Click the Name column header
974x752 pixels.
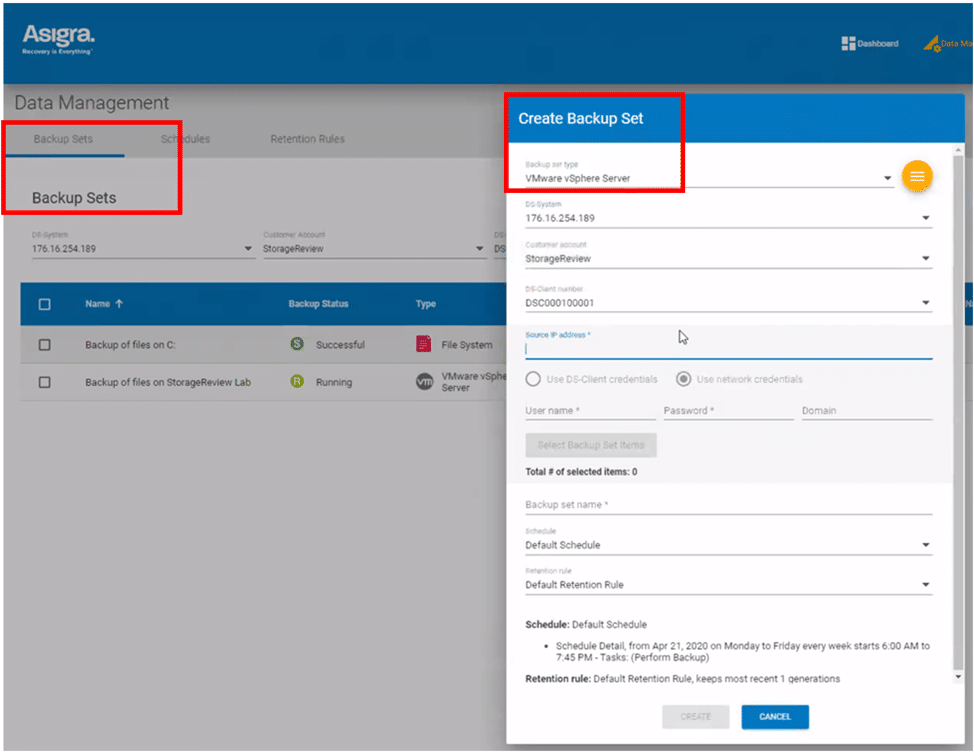tap(98, 304)
